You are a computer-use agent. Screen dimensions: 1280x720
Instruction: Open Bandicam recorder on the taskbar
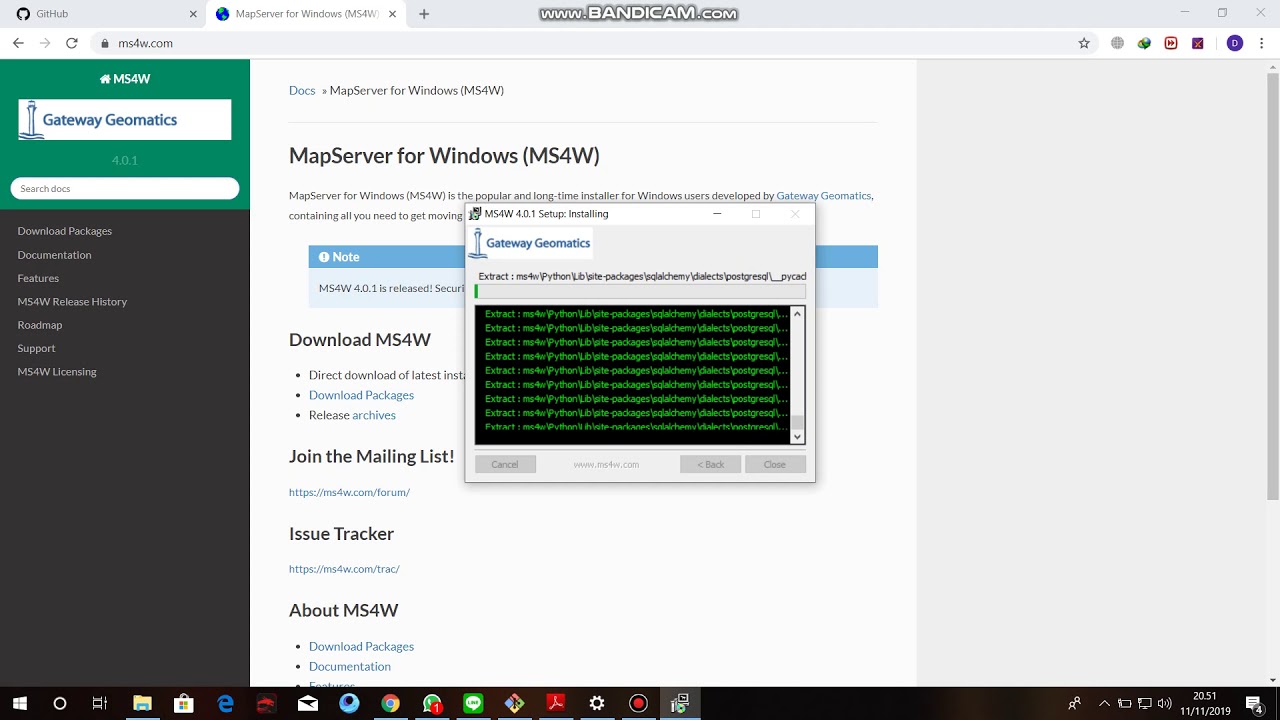(638, 704)
